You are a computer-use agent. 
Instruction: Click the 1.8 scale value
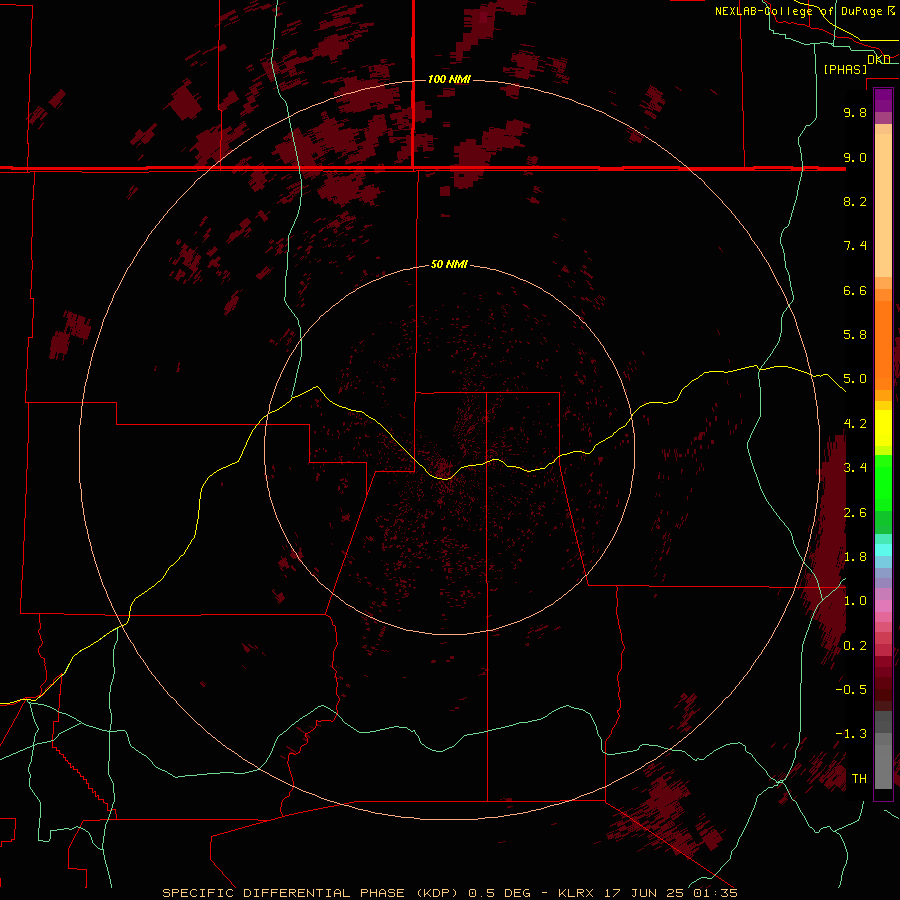click(855, 557)
